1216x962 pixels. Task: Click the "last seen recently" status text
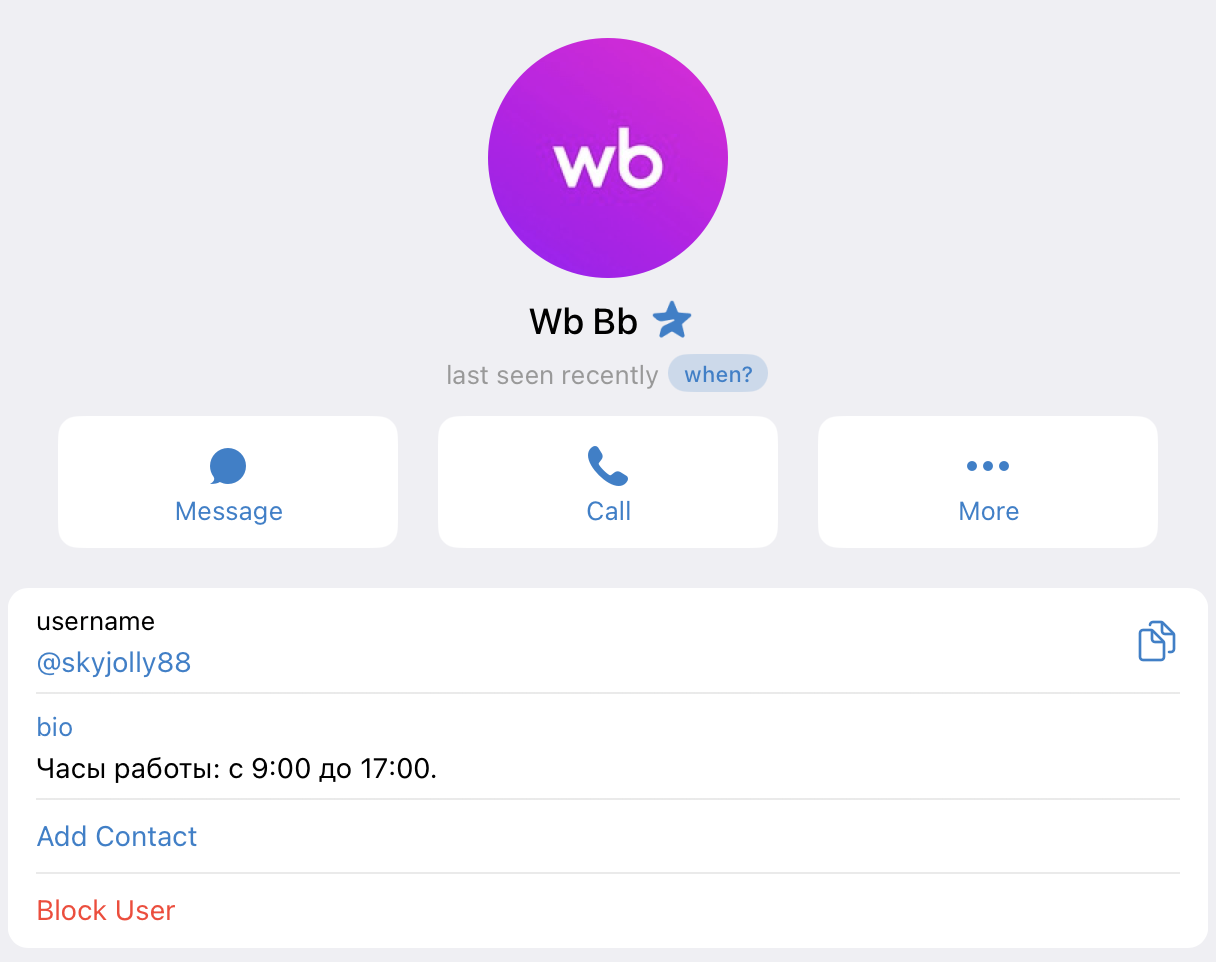point(552,375)
